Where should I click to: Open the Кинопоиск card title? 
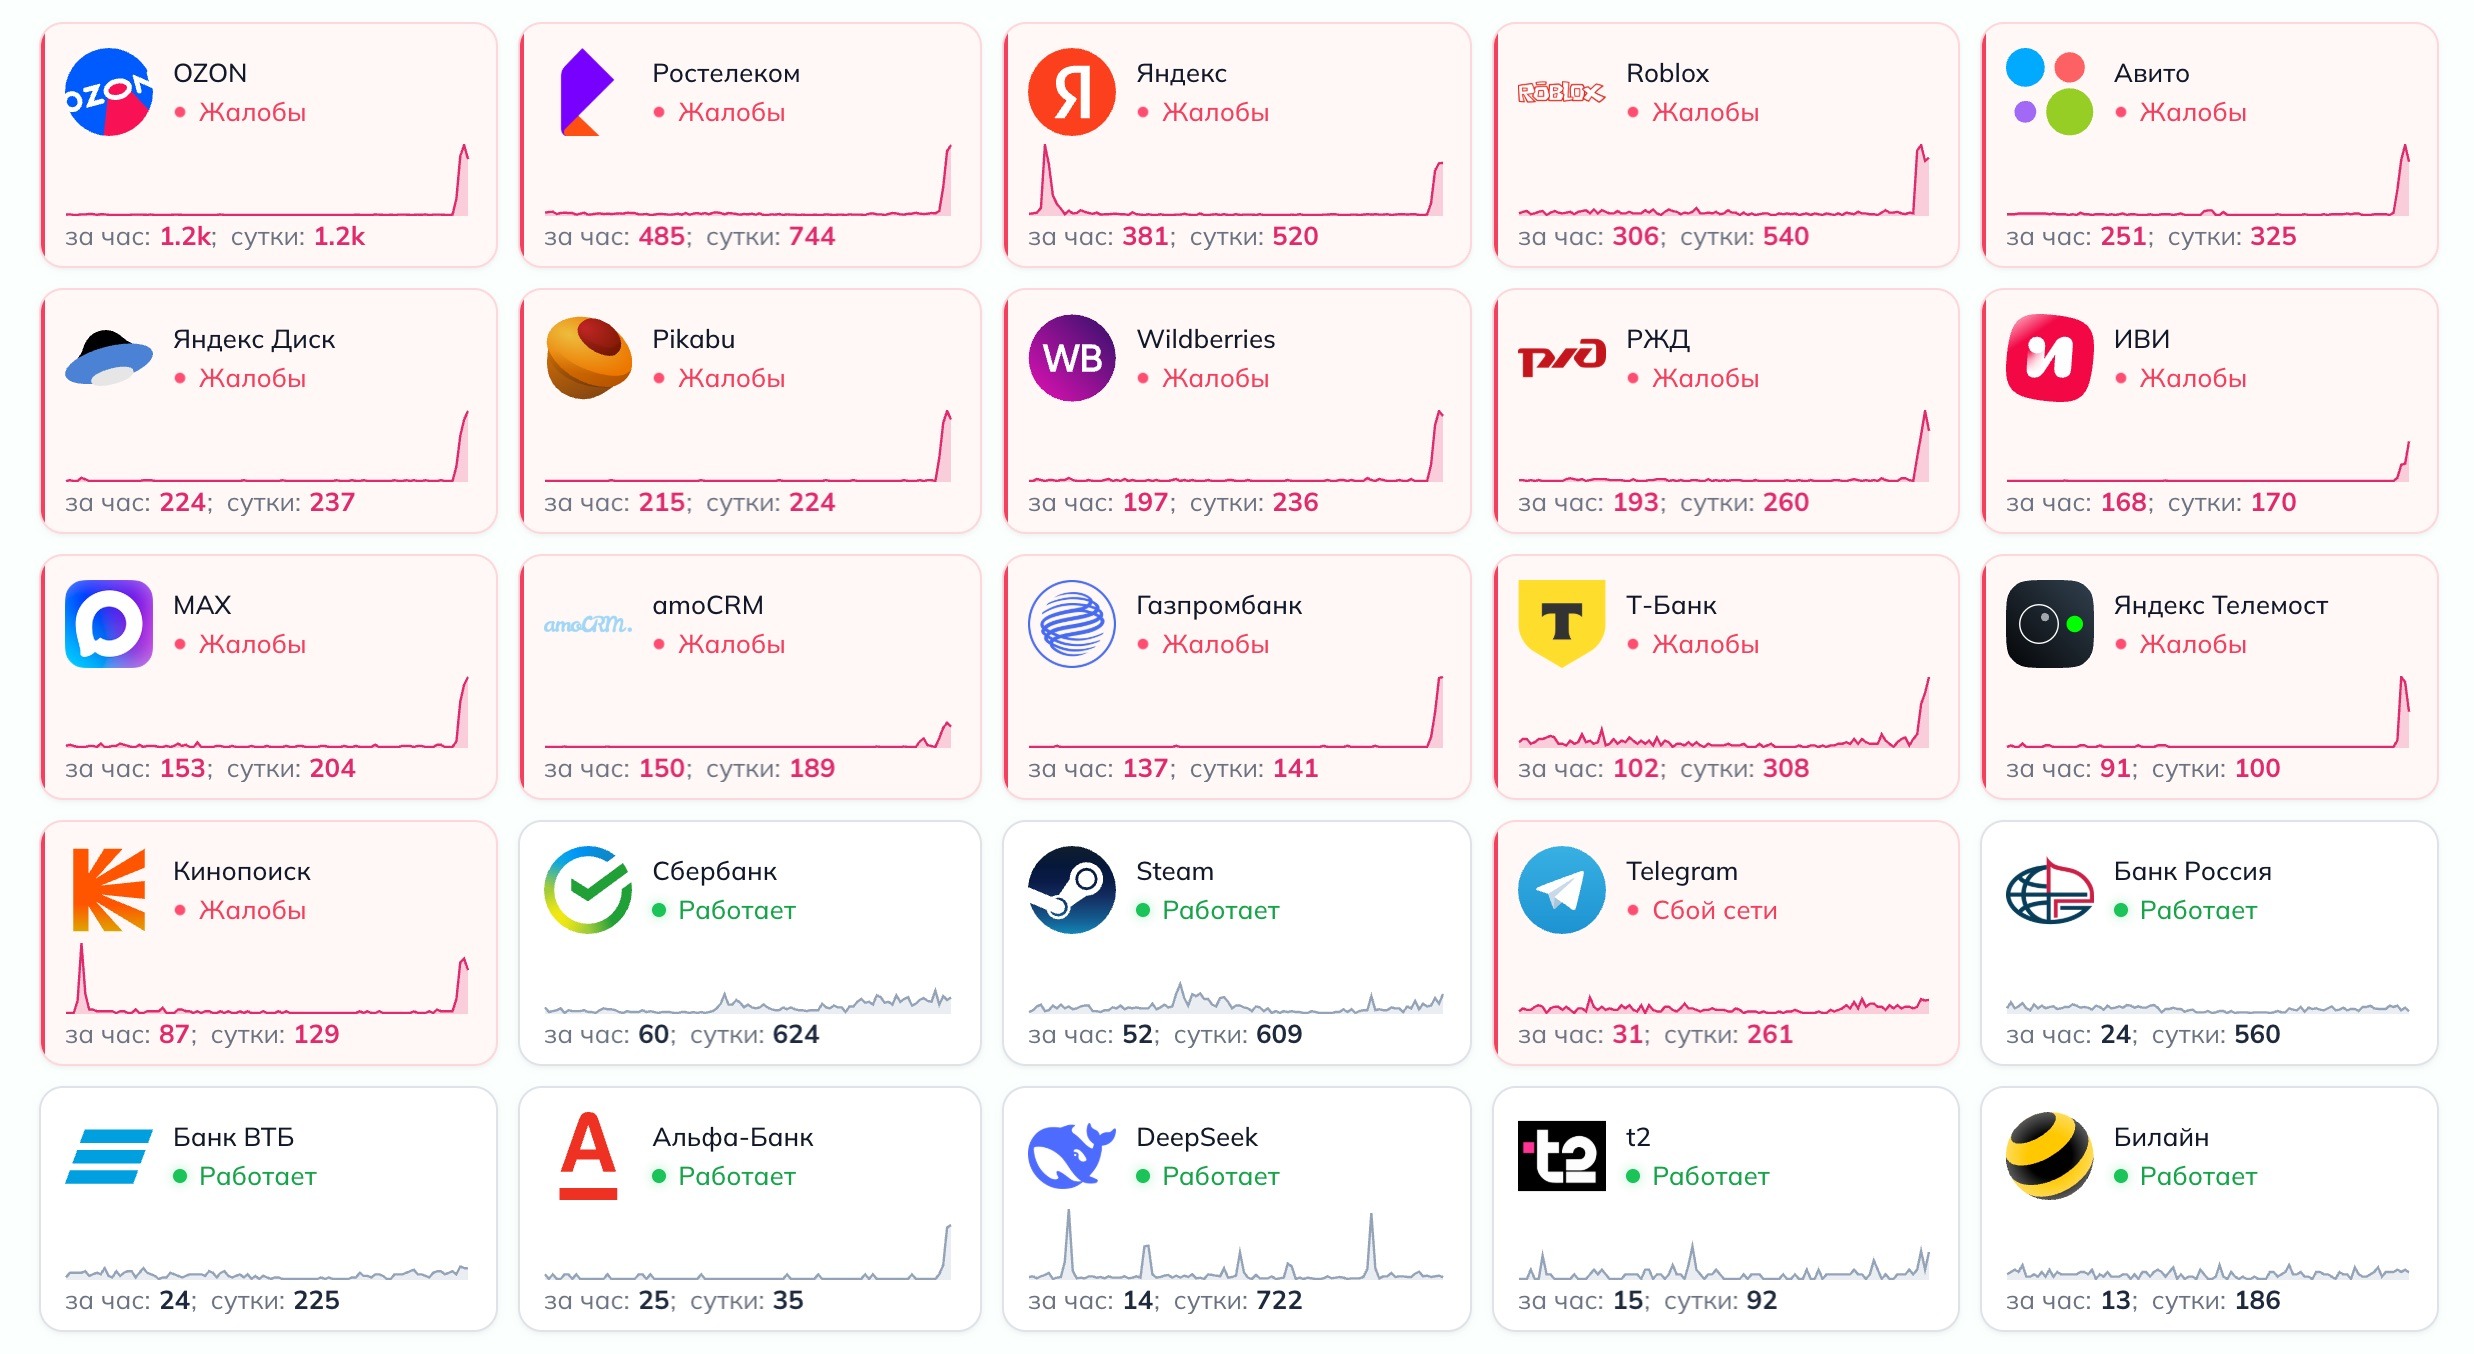(x=241, y=871)
